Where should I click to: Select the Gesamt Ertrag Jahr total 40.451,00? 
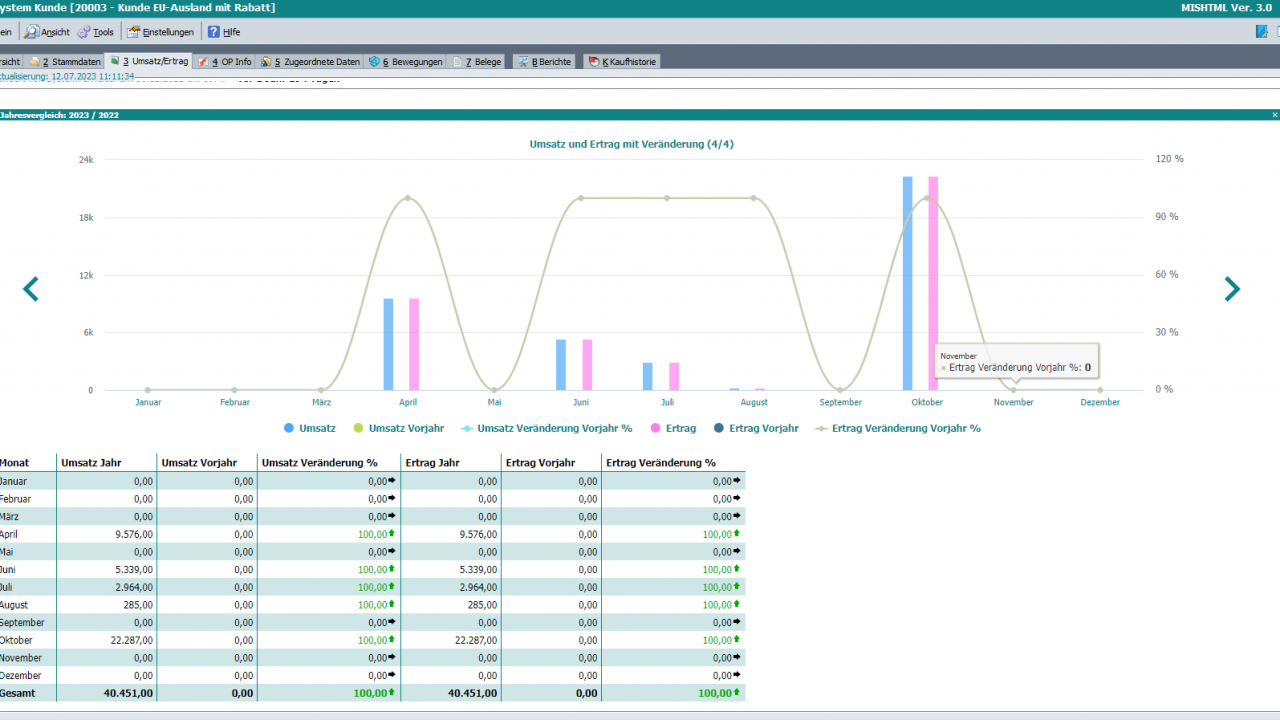tap(472, 693)
